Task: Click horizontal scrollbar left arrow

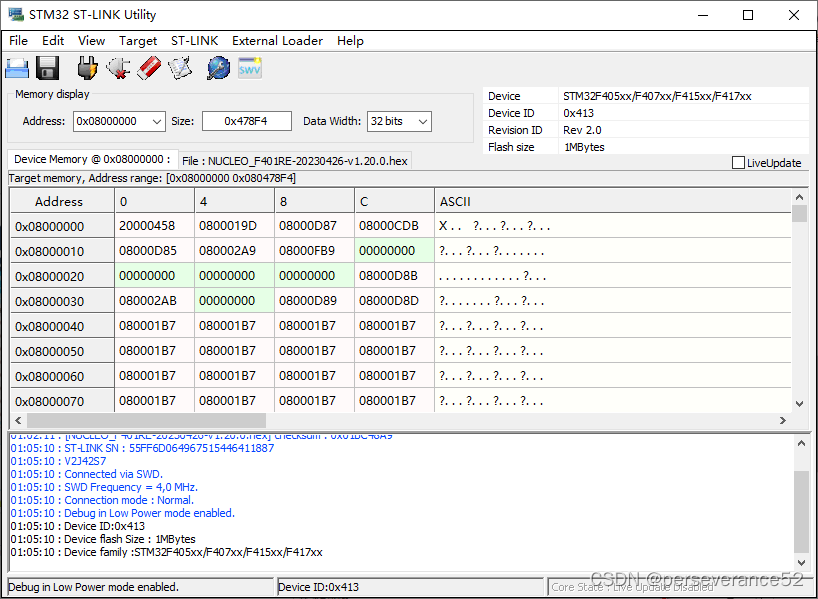Action: (x=18, y=421)
